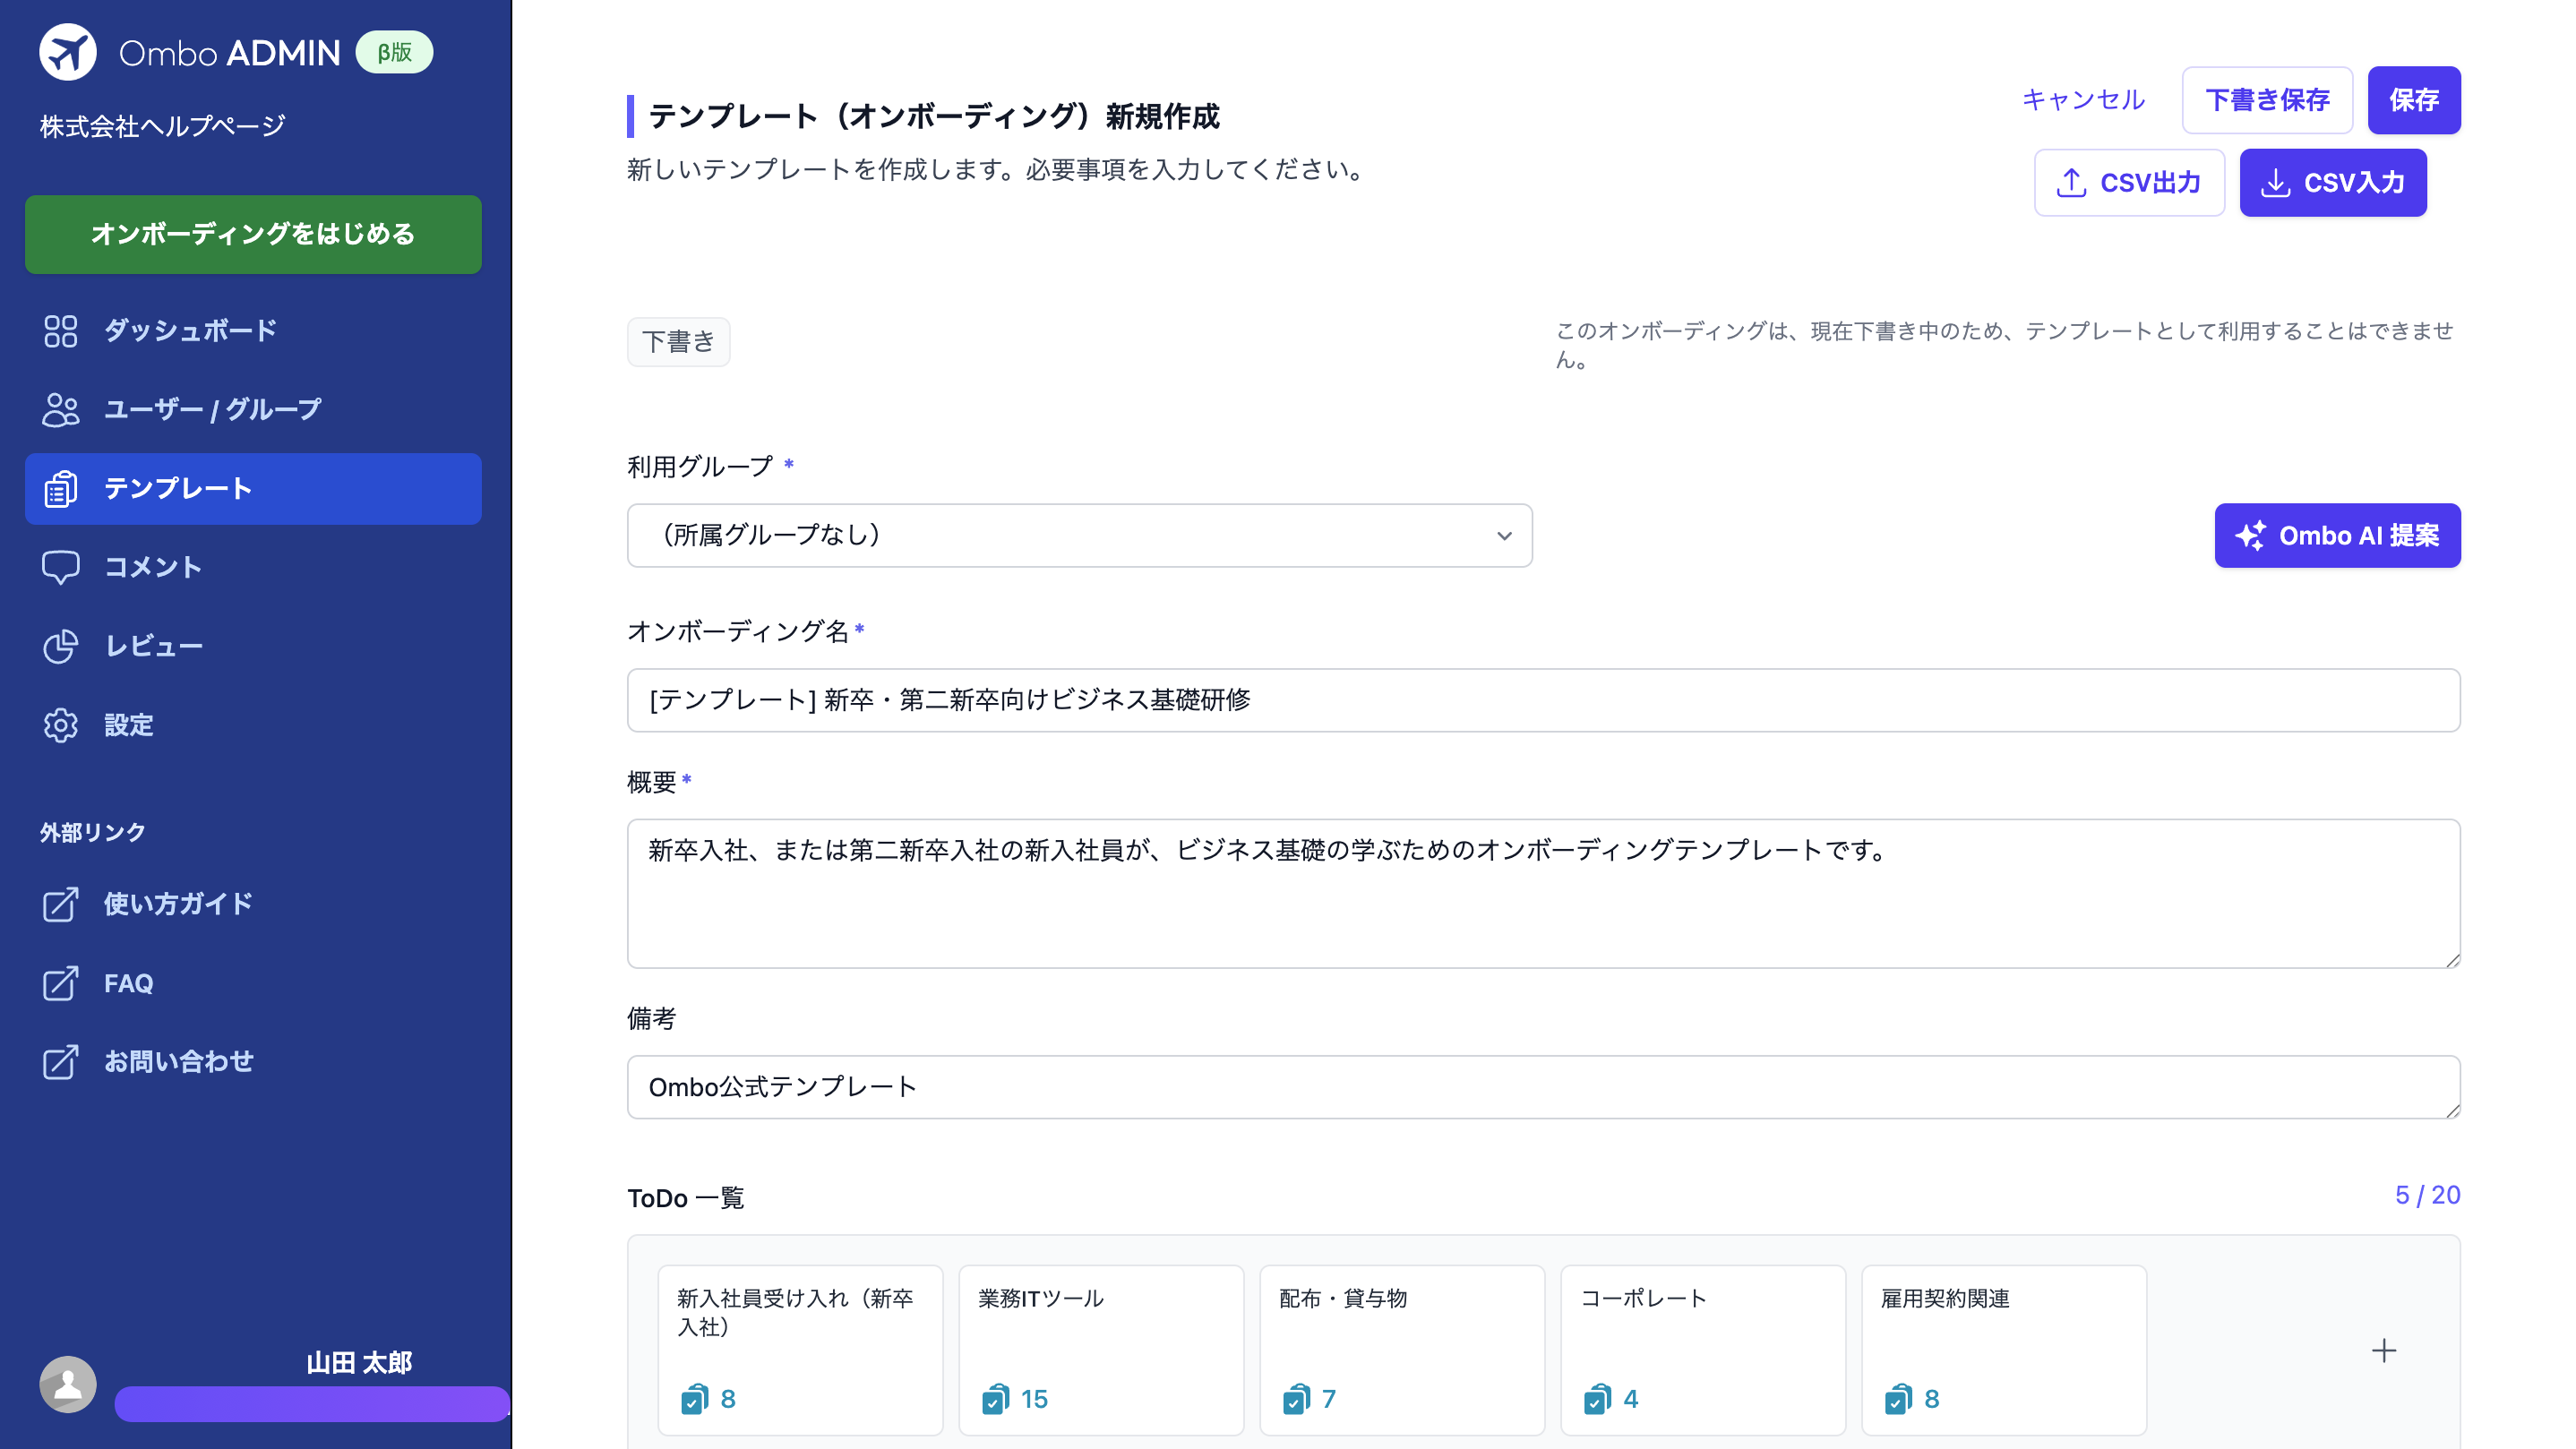Open the 雇用契約関連 ToDo card
The height and width of the screenshot is (1449, 2576).
2004,1350
